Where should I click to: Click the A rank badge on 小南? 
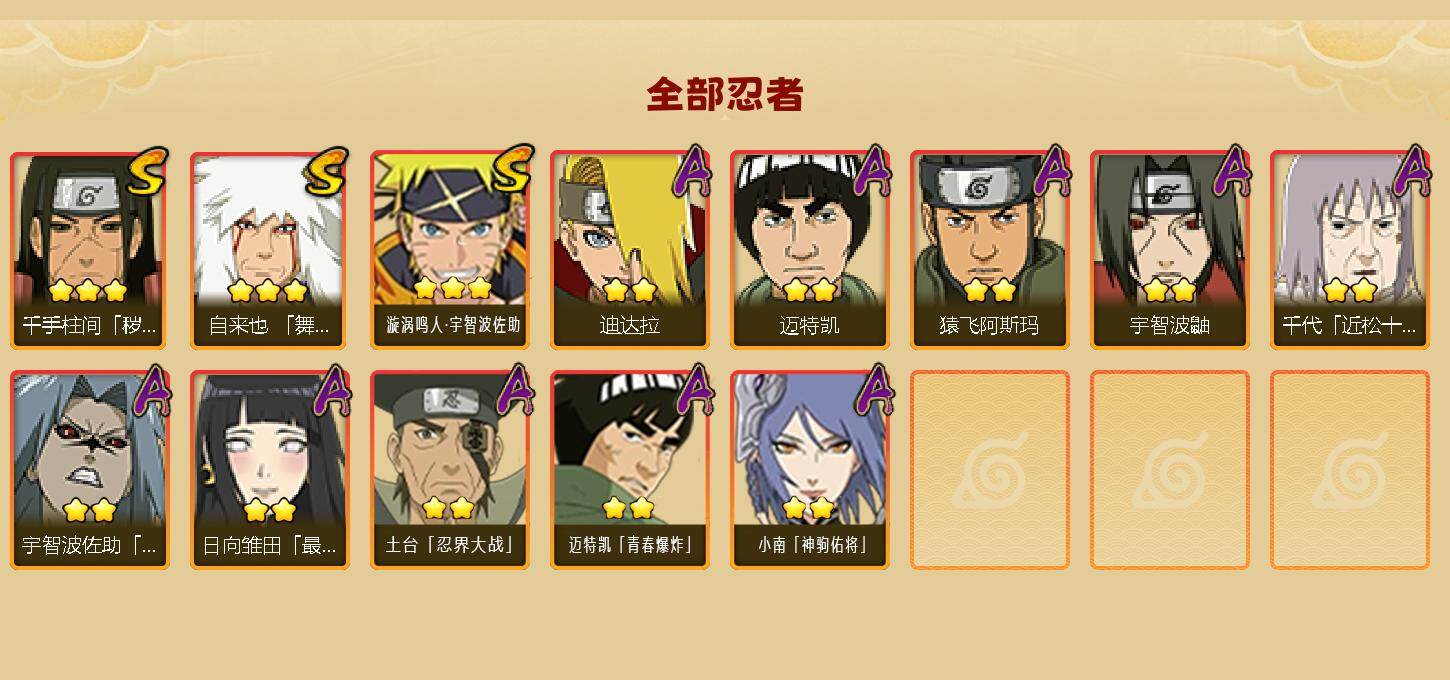(x=874, y=391)
